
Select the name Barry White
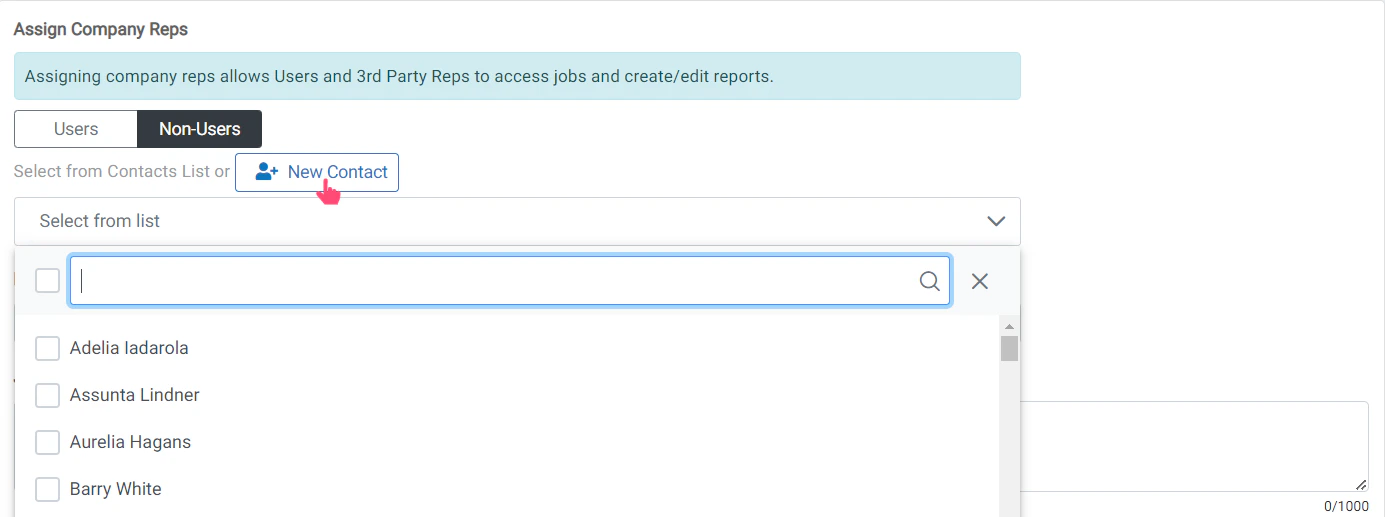point(115,489)
